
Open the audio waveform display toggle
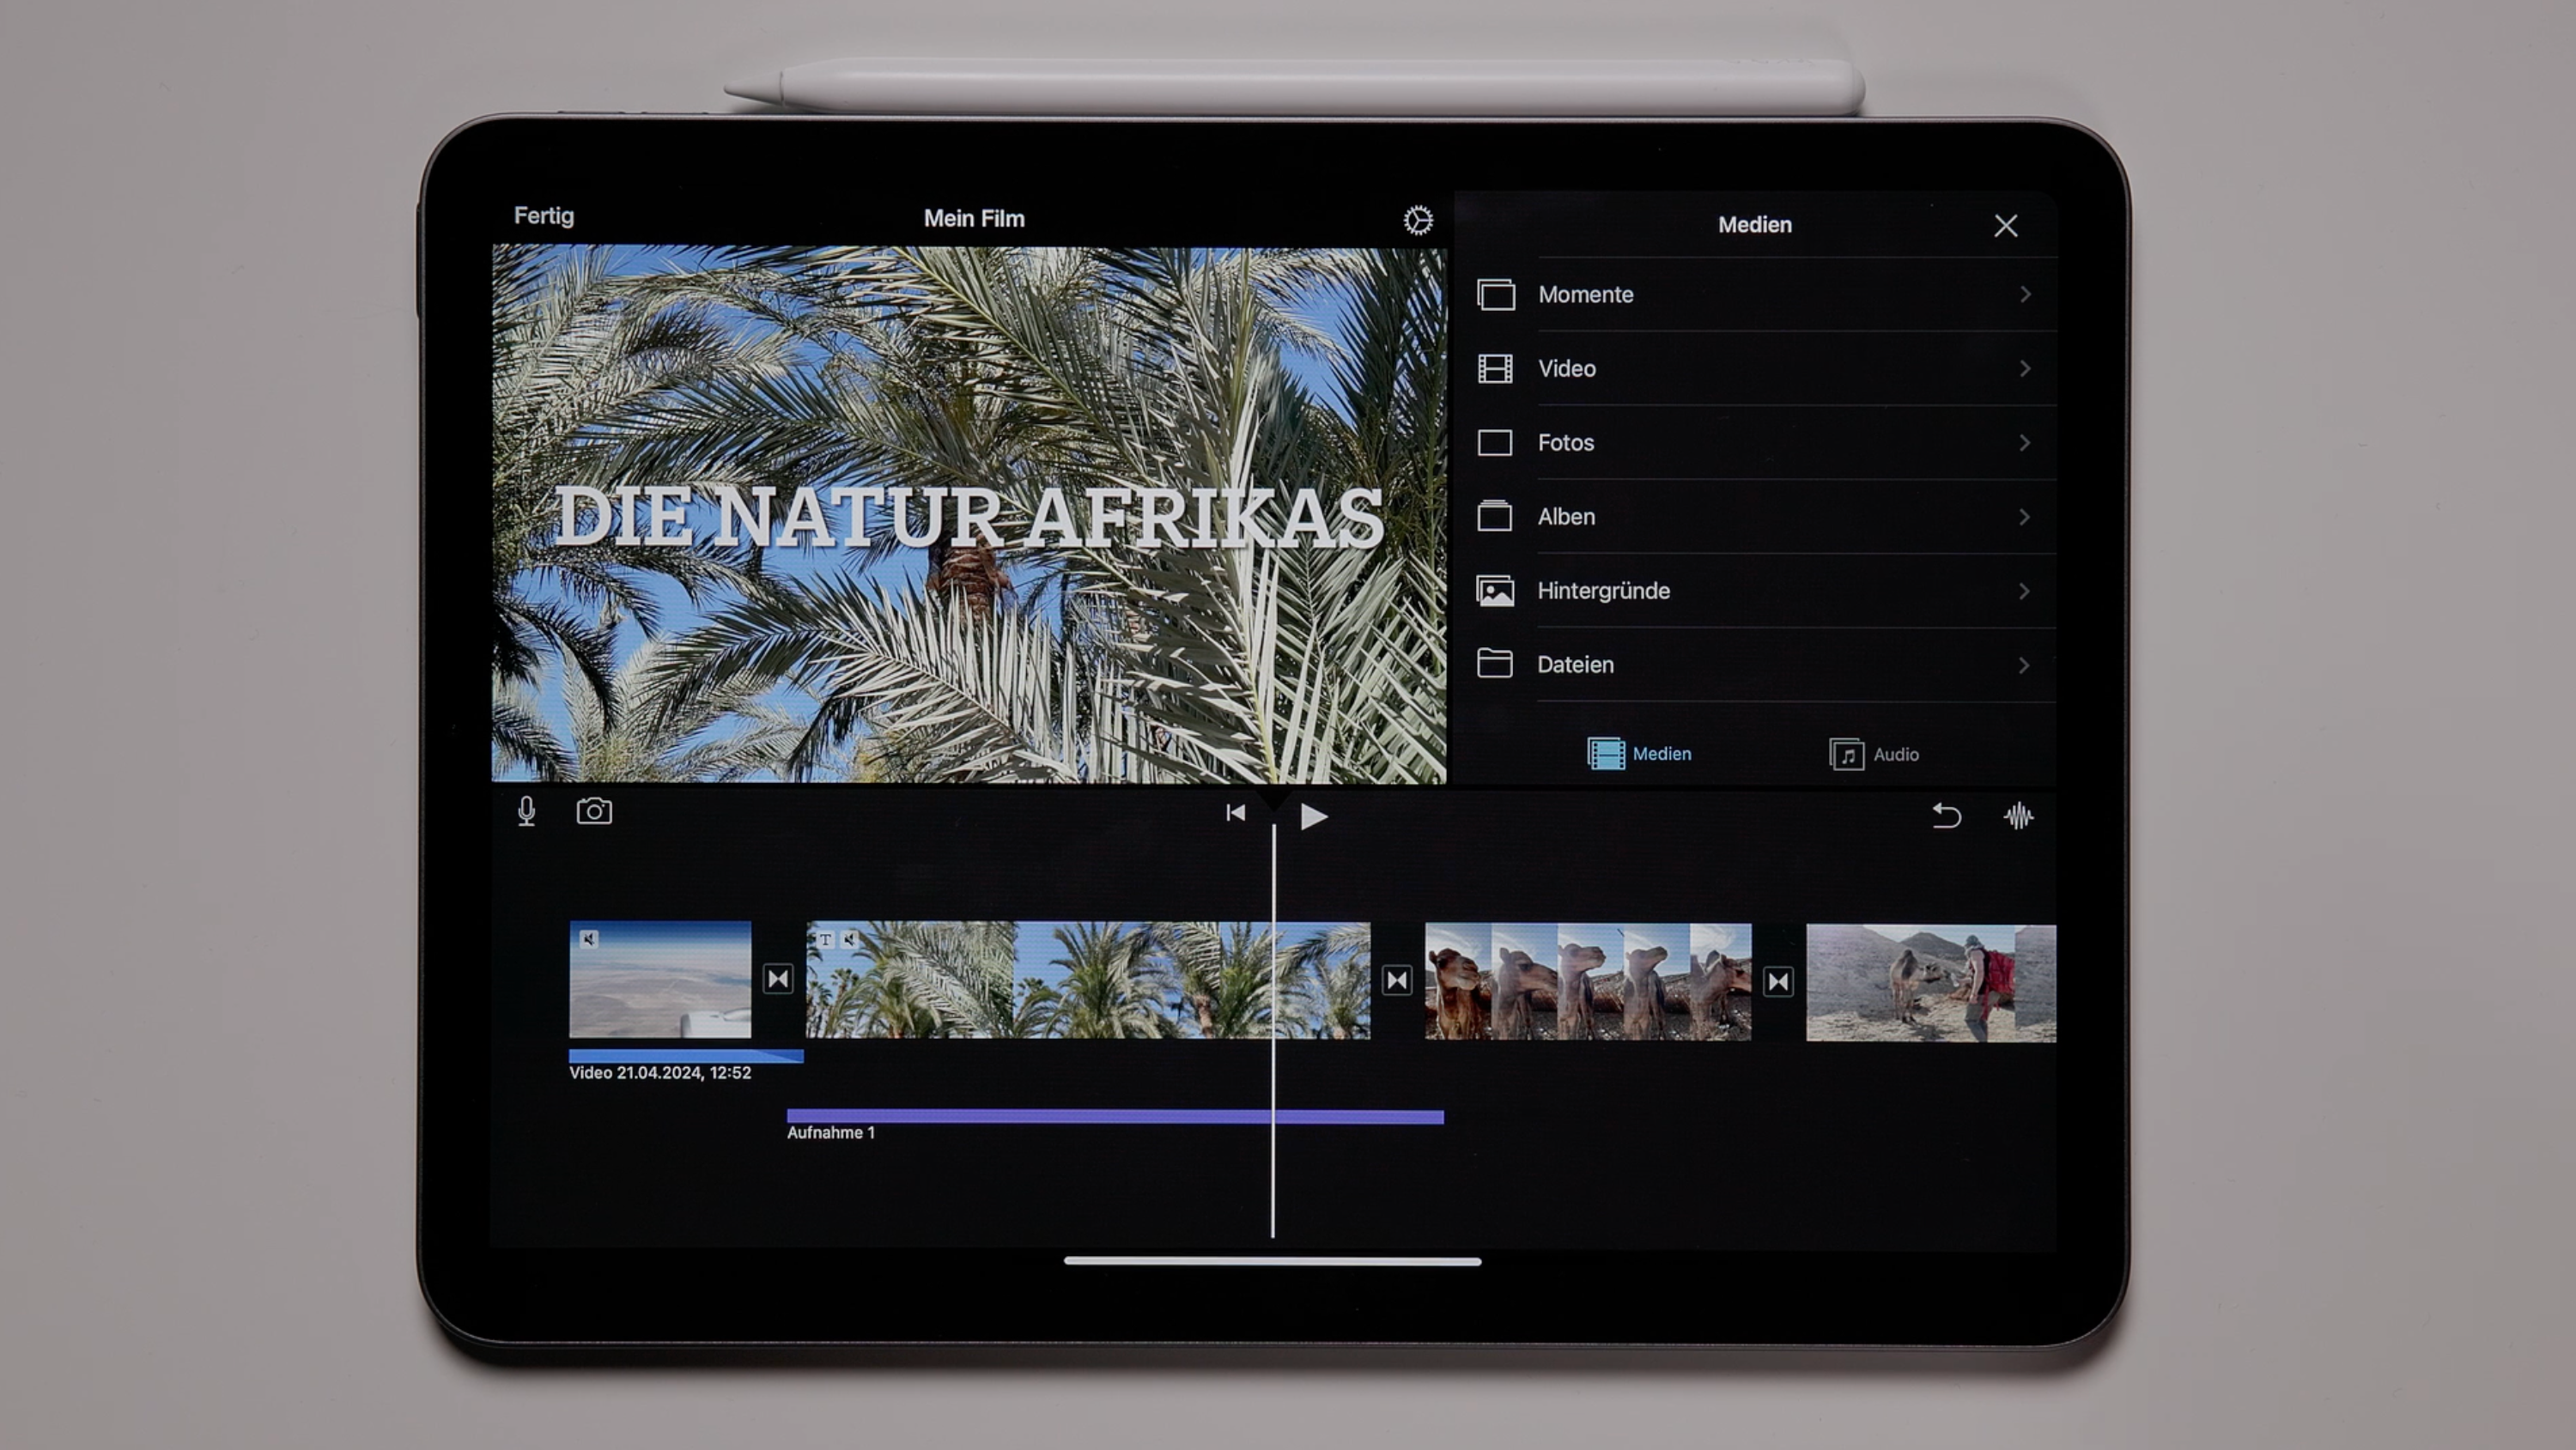(x=2018, y=817)
